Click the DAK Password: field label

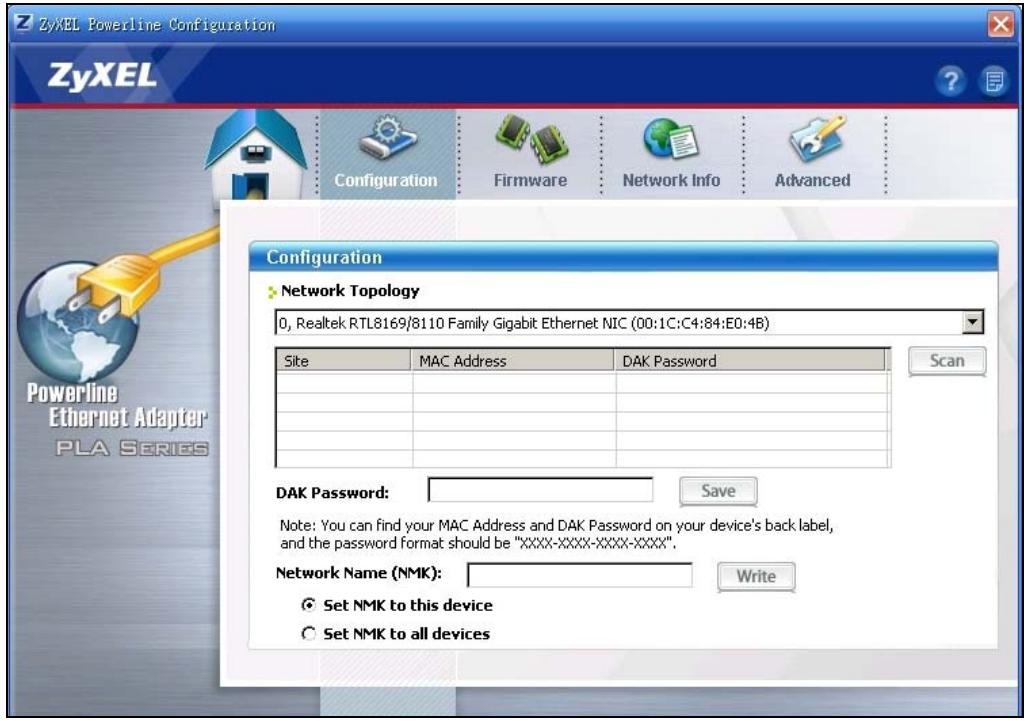pyautogui.click(x=332, y=493)
